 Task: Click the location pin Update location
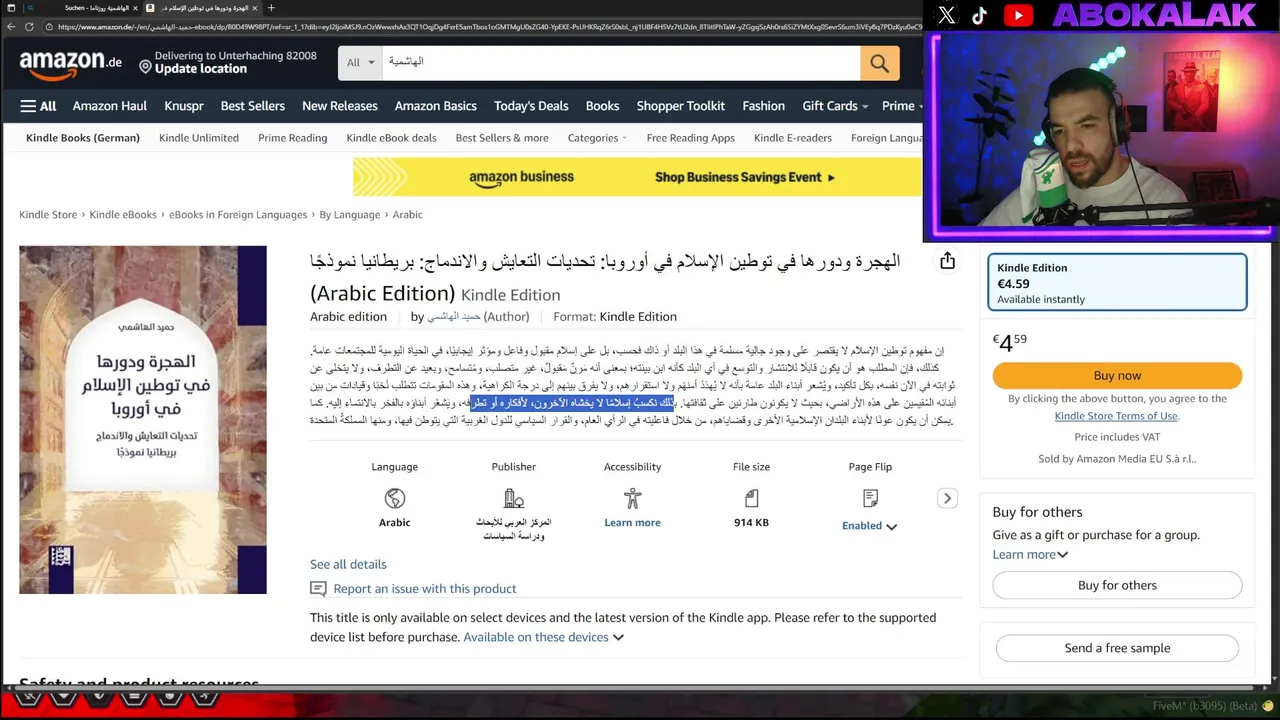click(x=145, y=67)
